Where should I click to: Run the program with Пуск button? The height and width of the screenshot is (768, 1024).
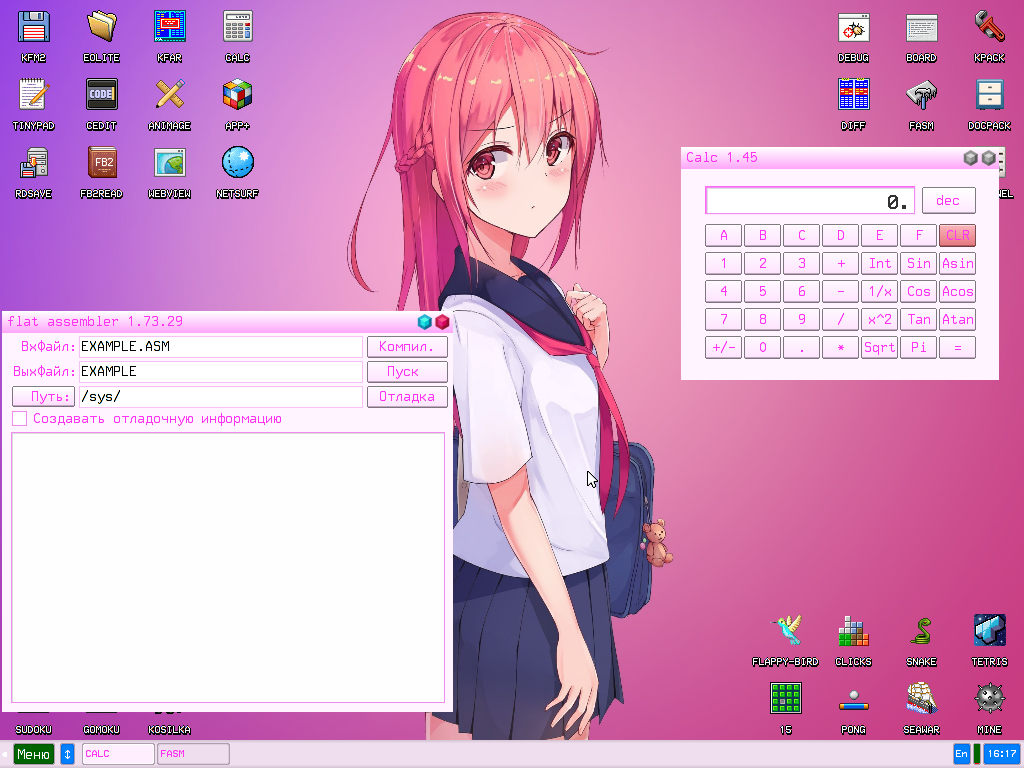click(x=406, y=371)
